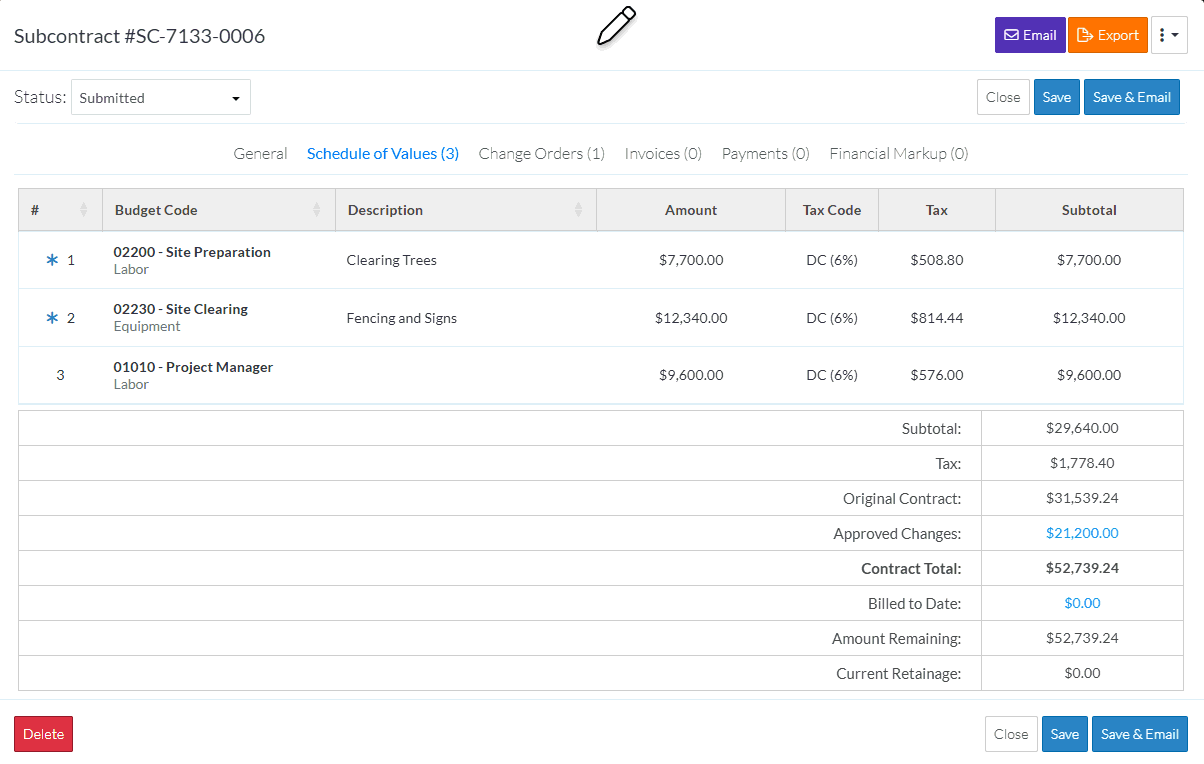Click the $508.80 tax cell

[x=937, y=260]
